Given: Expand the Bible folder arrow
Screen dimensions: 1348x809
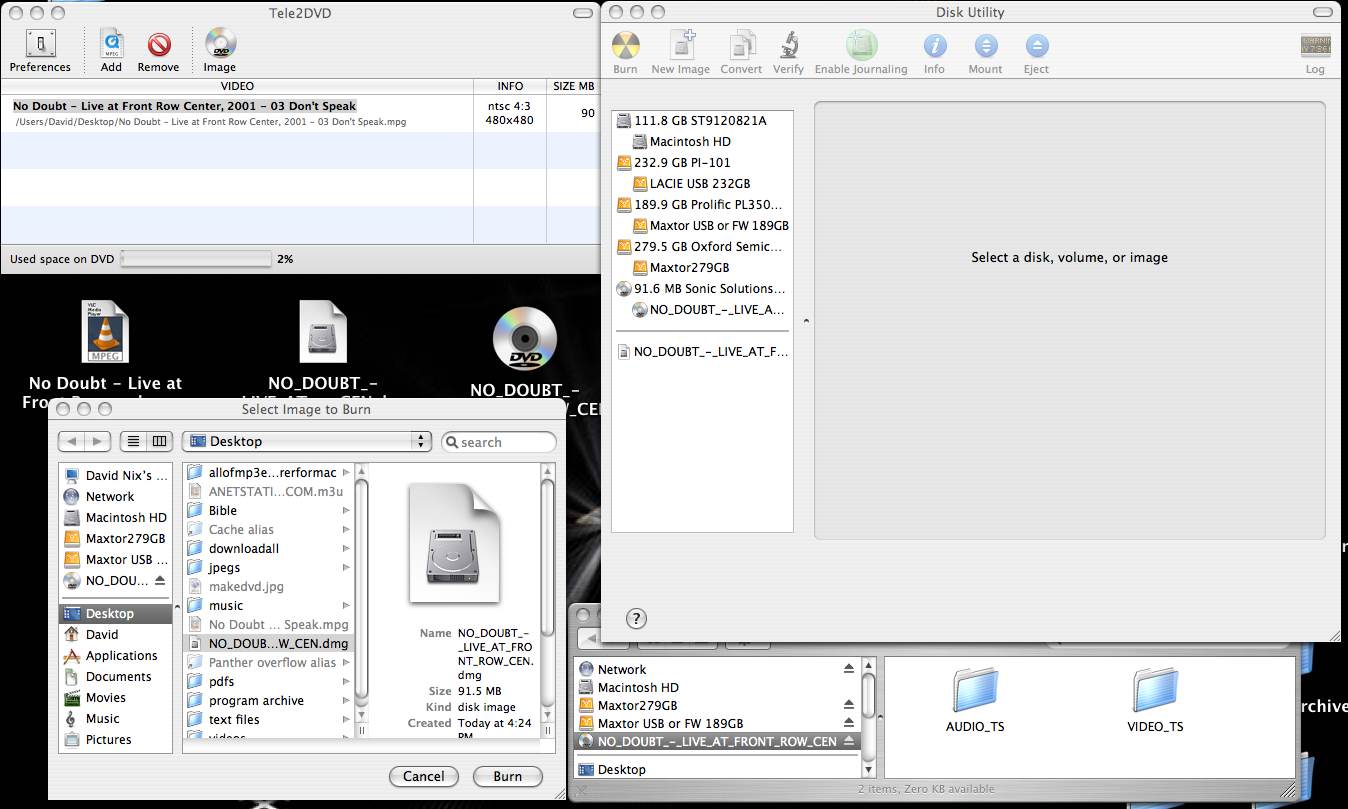Looking at the screenshot, I should (x=347, y=510).
